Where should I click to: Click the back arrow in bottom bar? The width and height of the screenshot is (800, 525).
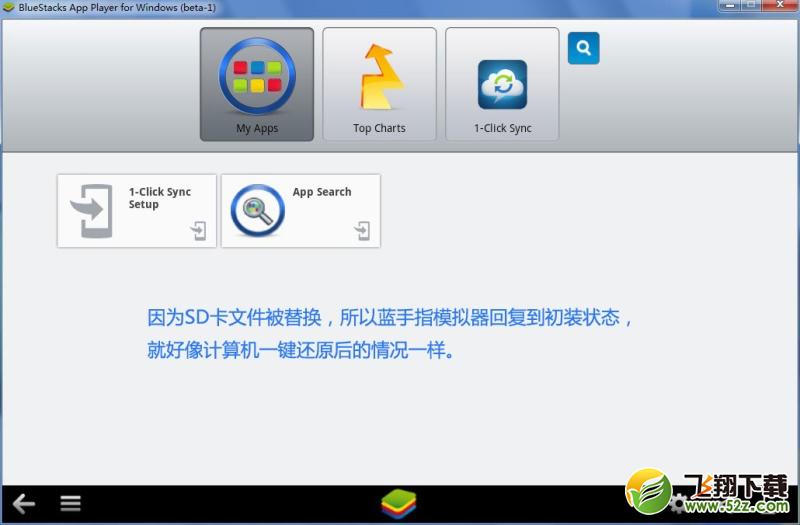24,504
